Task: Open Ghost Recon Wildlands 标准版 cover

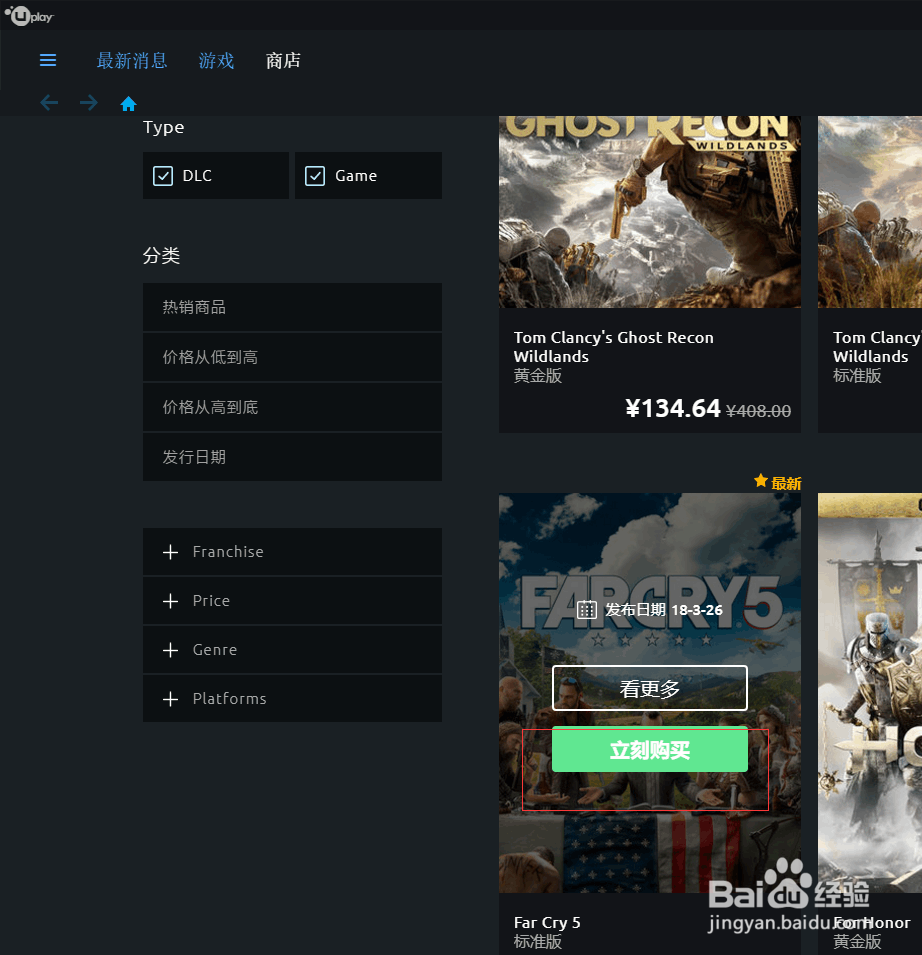Action: pos(870,212)
